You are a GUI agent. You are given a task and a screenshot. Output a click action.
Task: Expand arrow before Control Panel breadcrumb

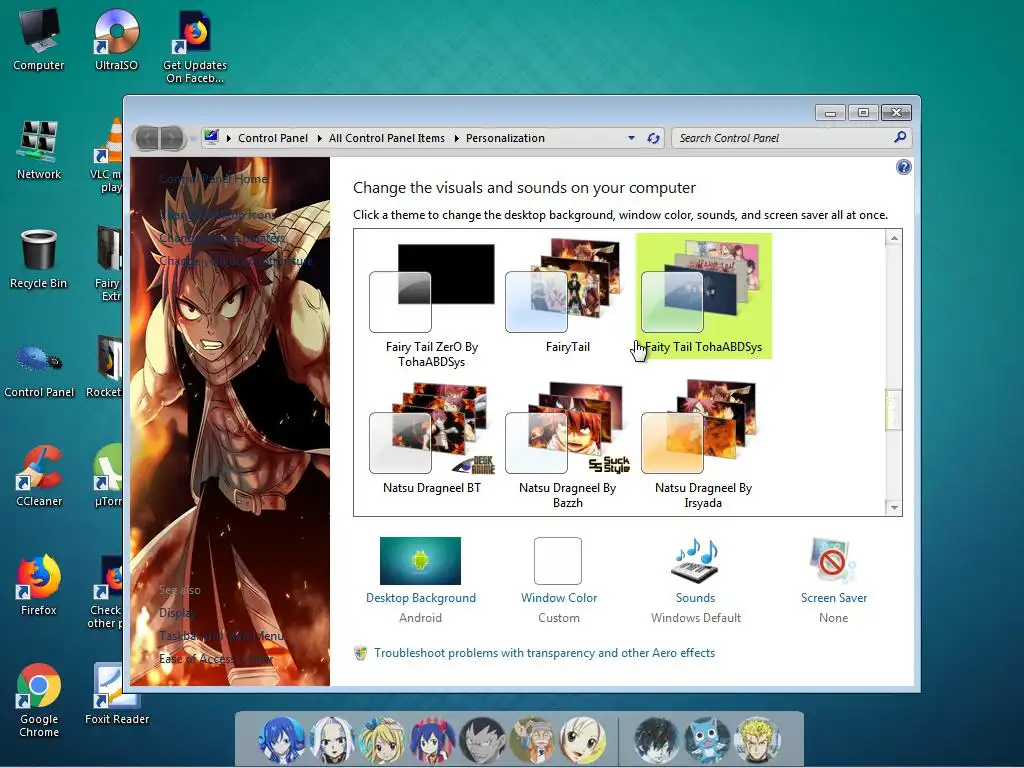pos(229,138)
